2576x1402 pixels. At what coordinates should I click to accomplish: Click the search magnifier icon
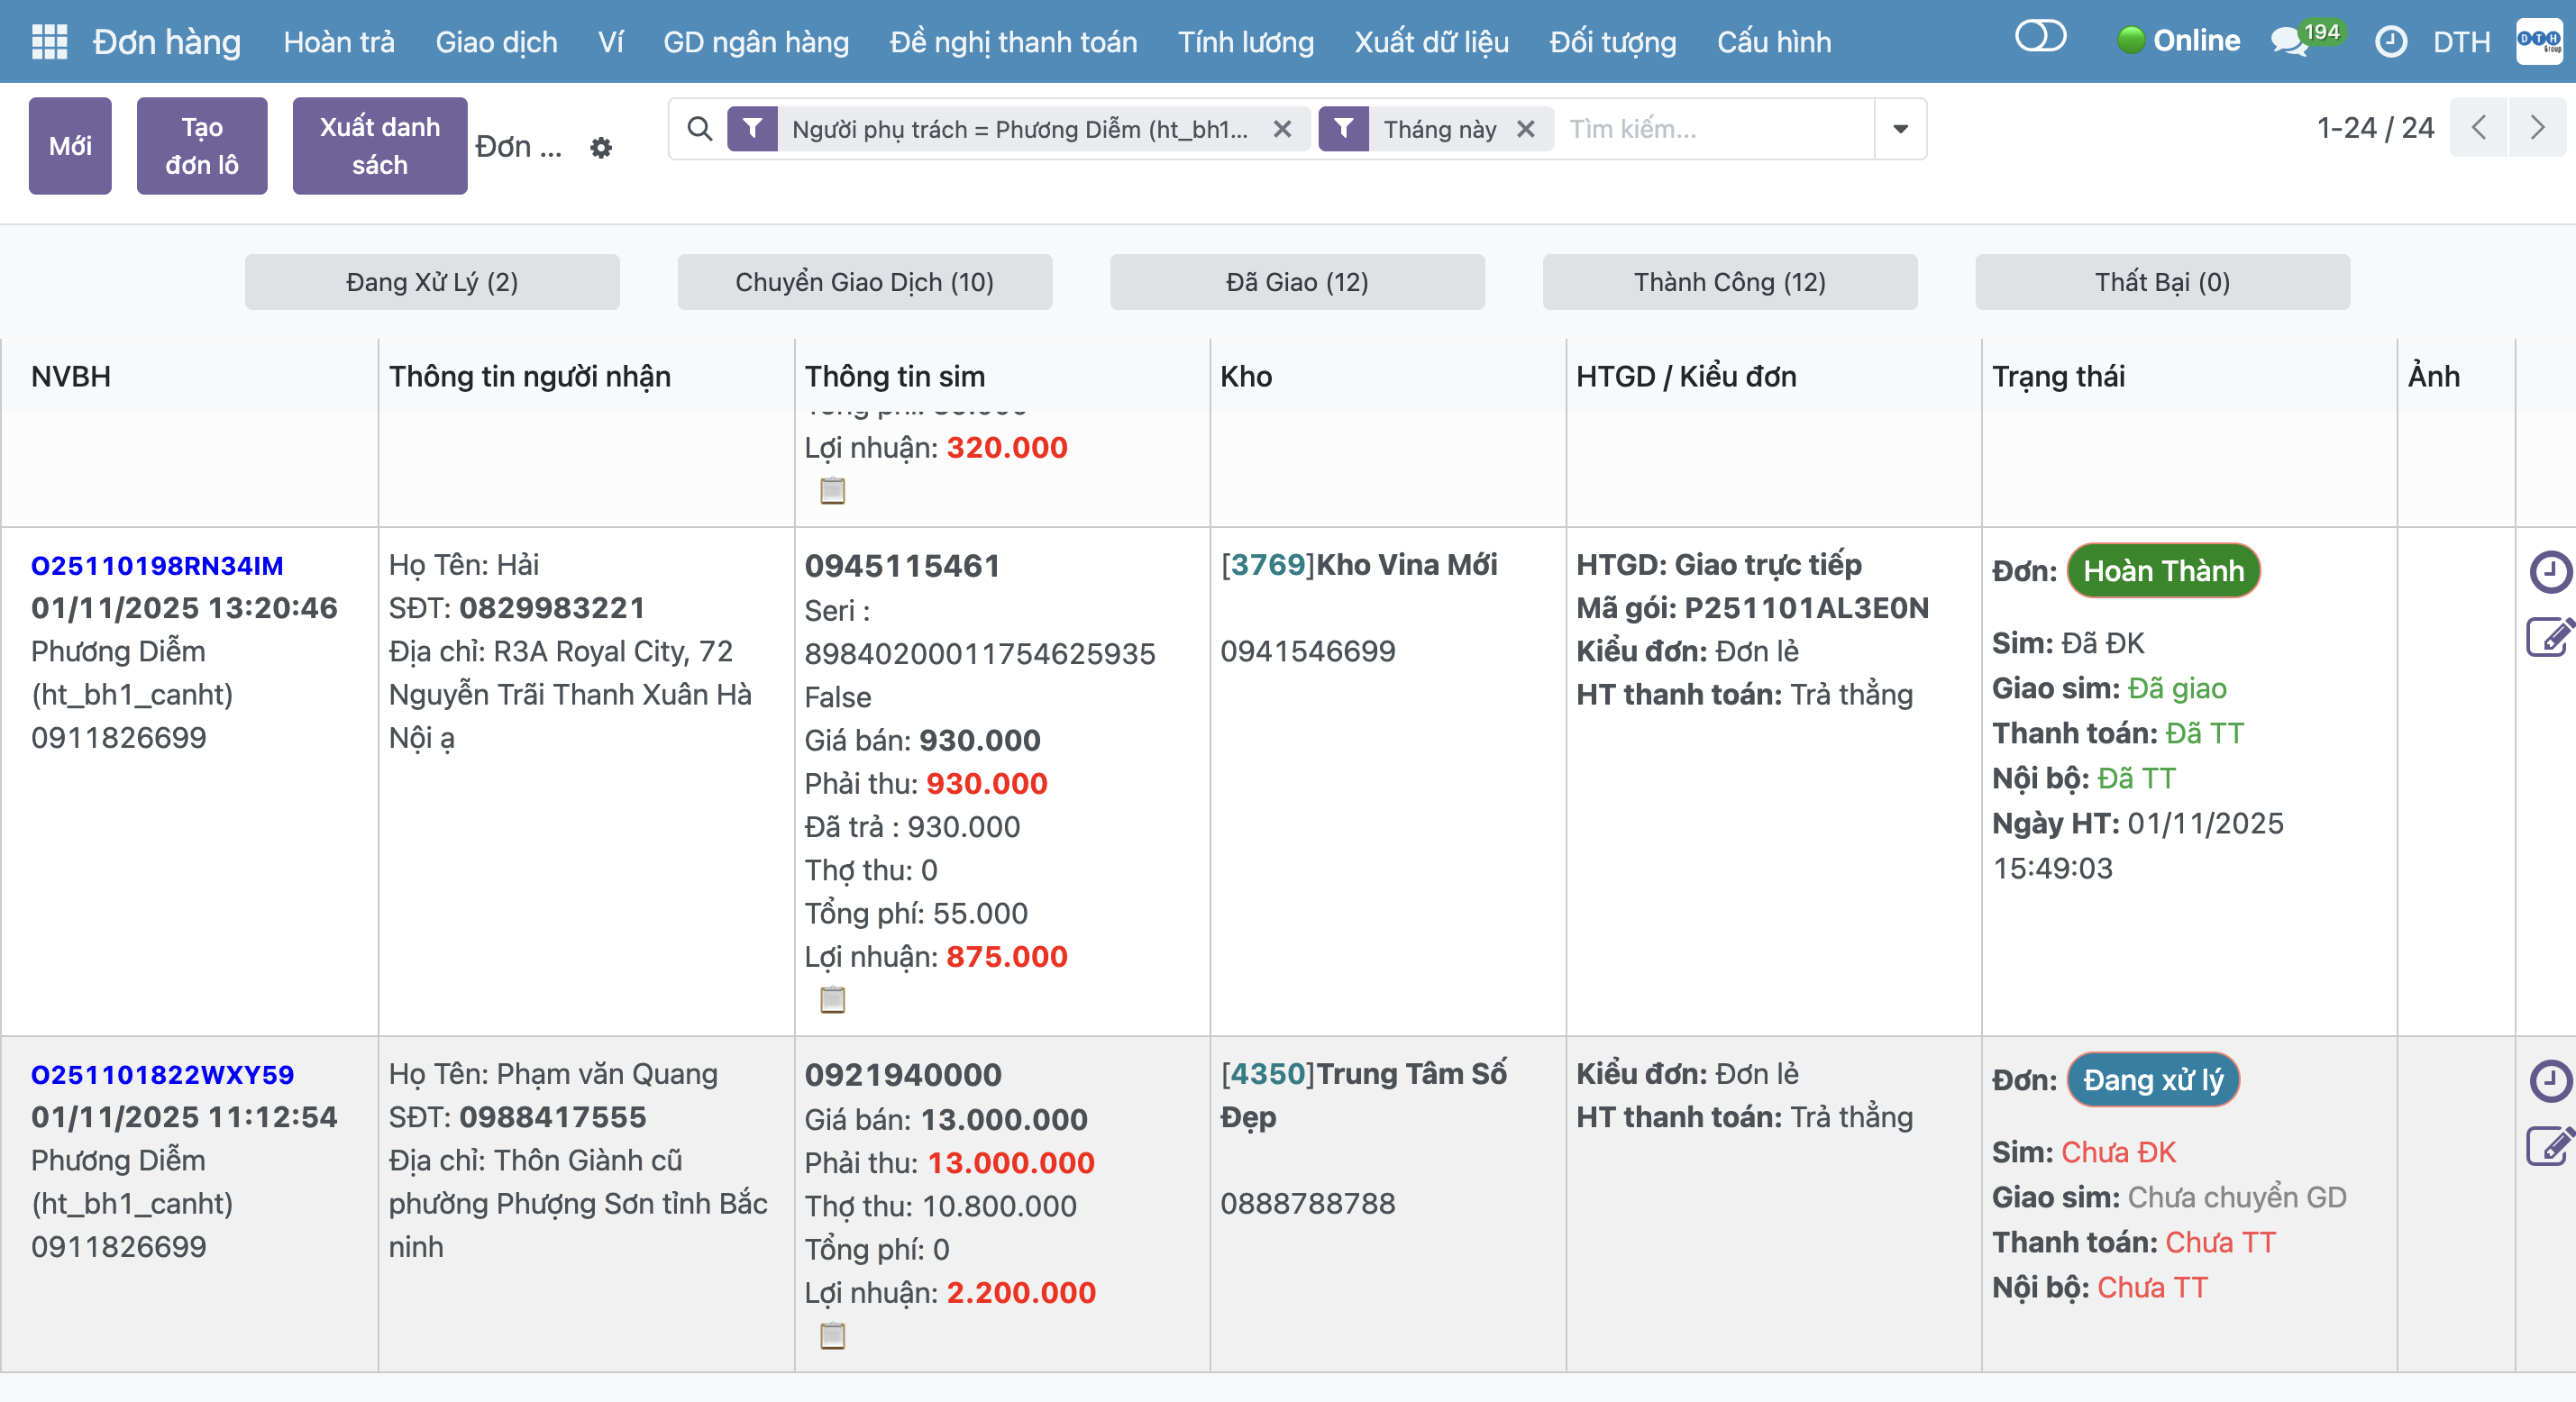tap(700, 129)
